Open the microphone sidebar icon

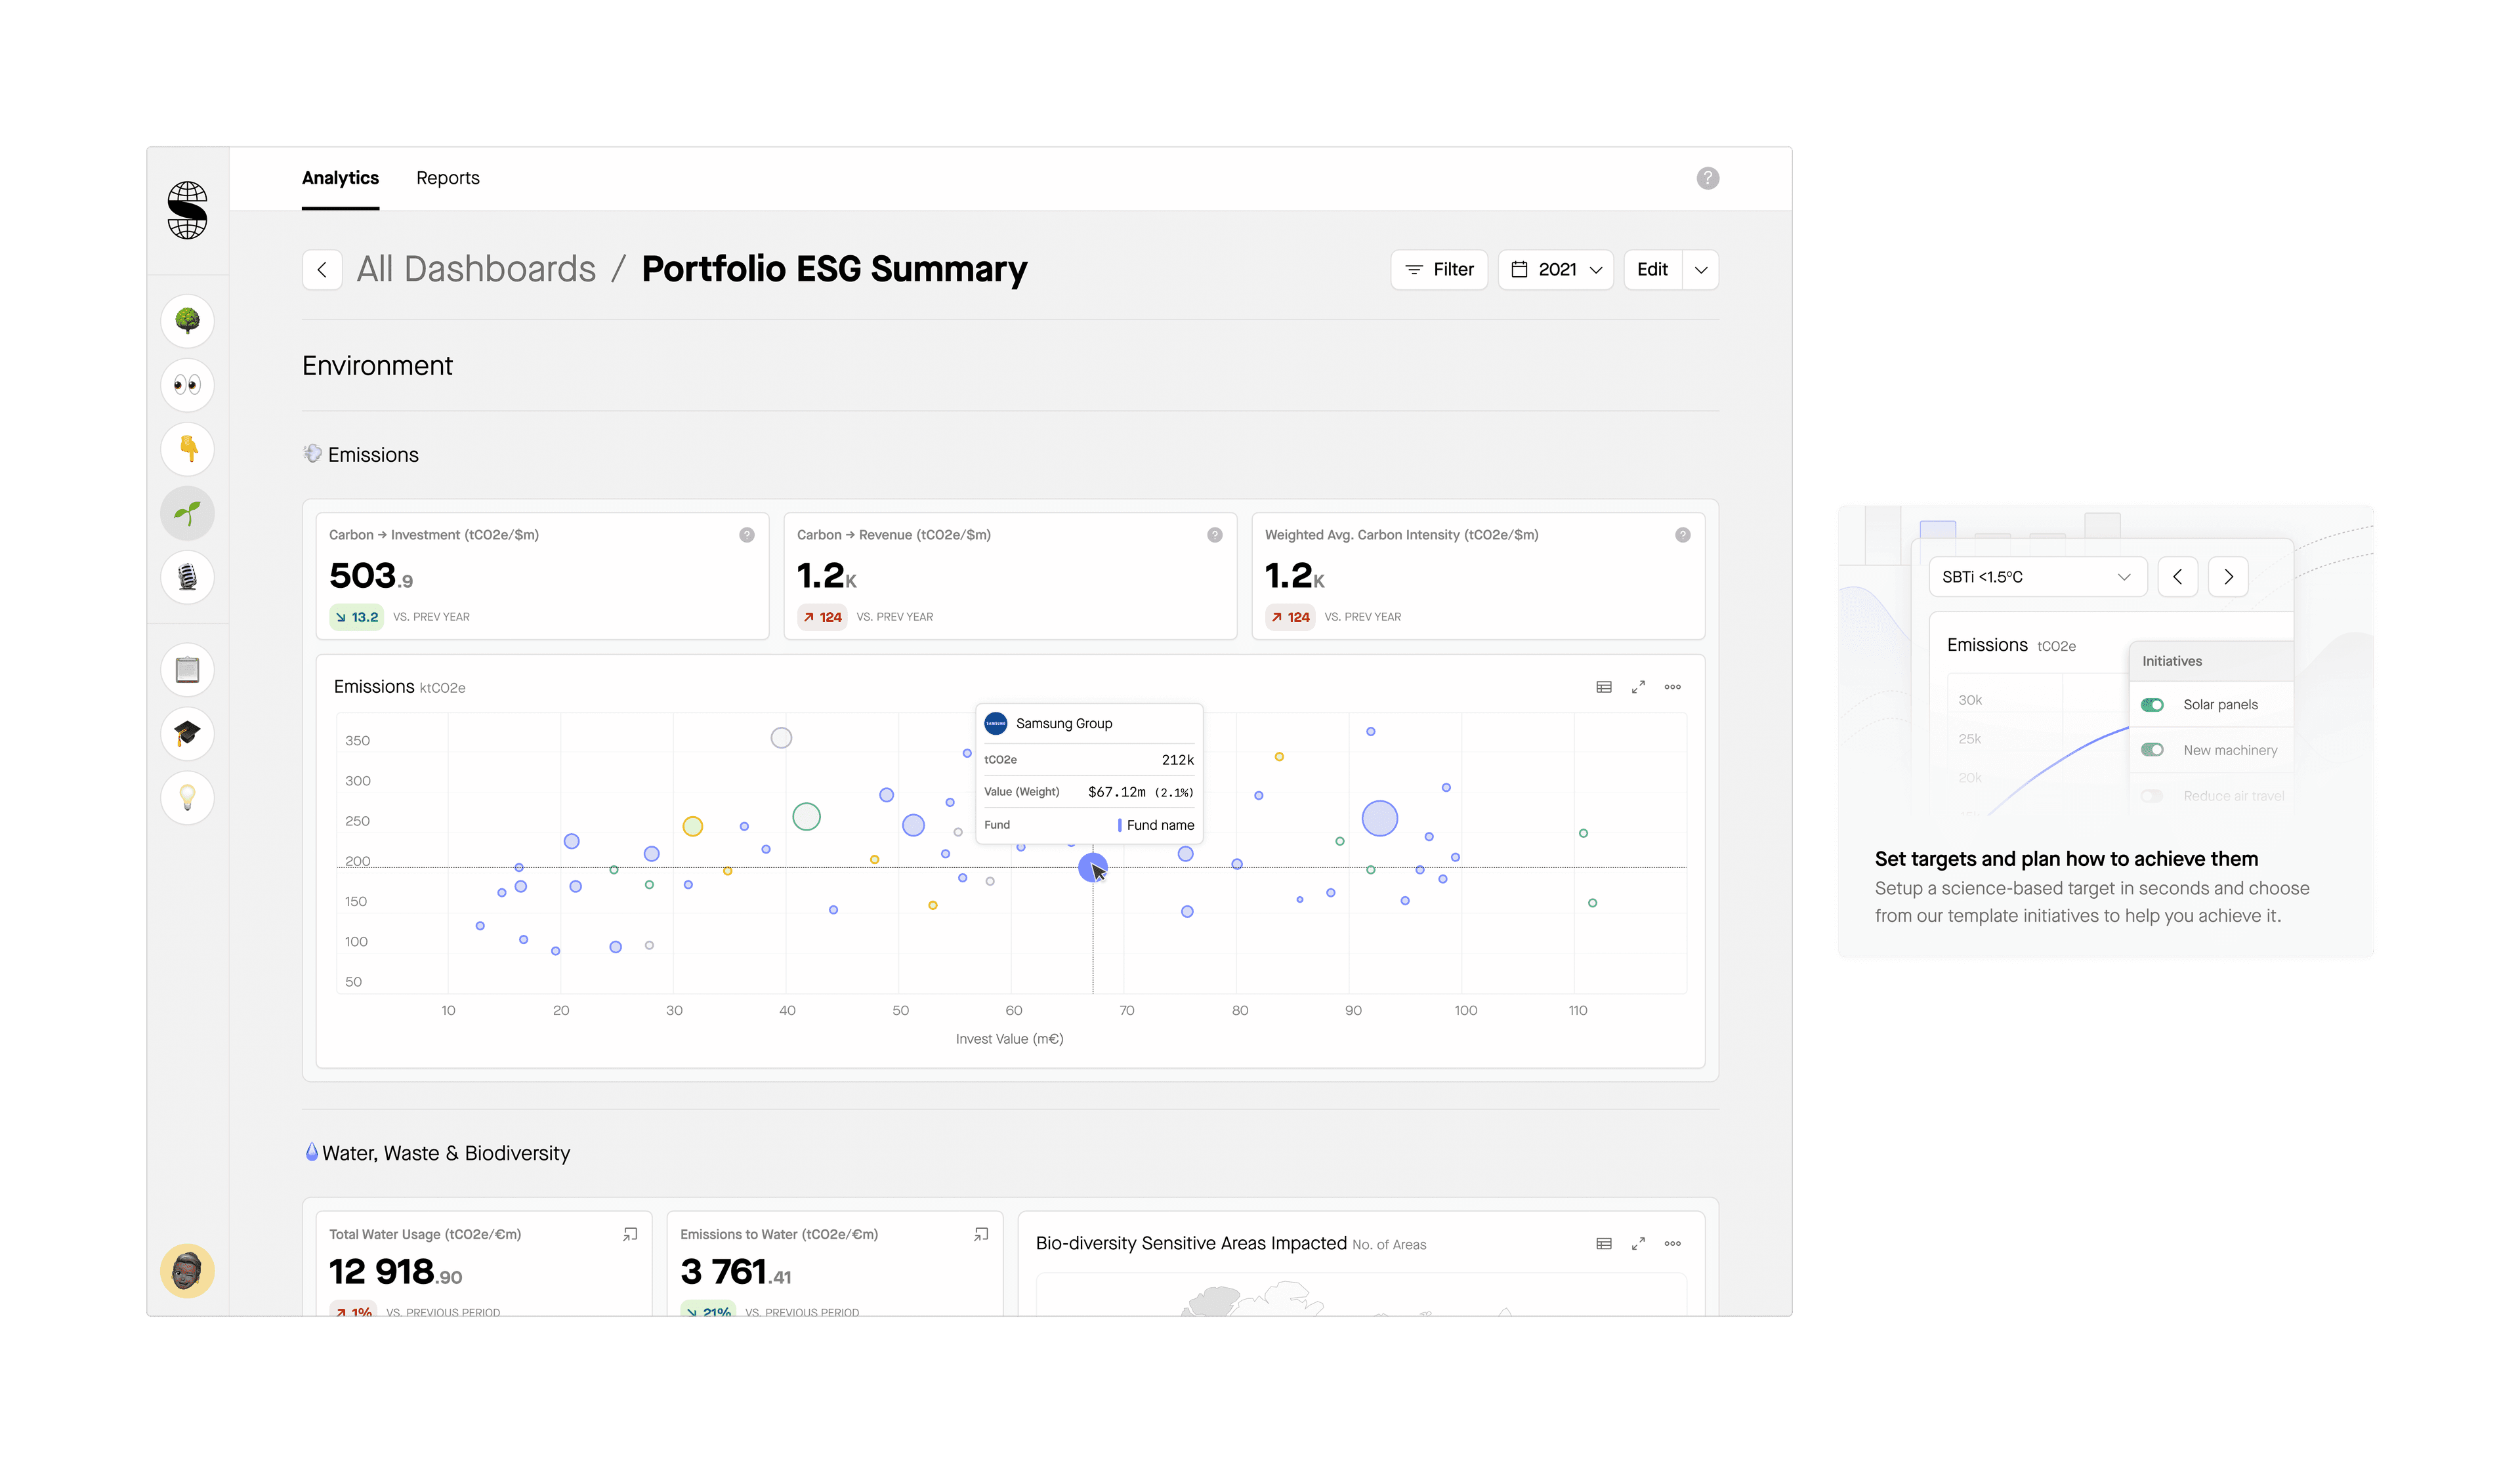[x=187, y=577]
